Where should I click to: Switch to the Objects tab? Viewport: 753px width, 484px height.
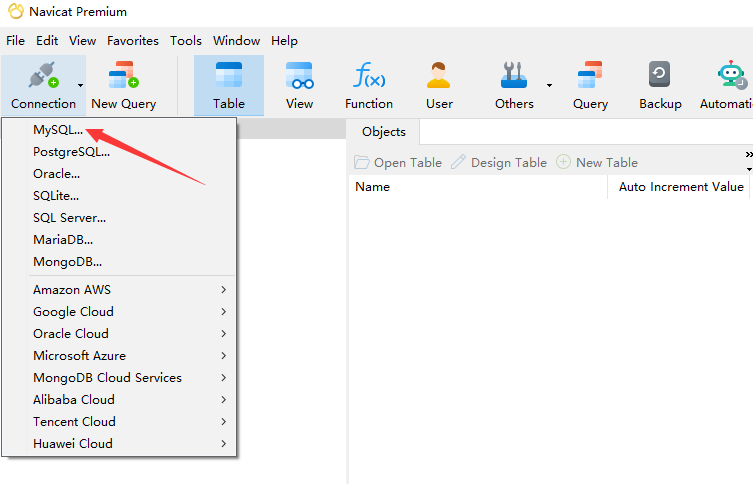click(383, 132)
